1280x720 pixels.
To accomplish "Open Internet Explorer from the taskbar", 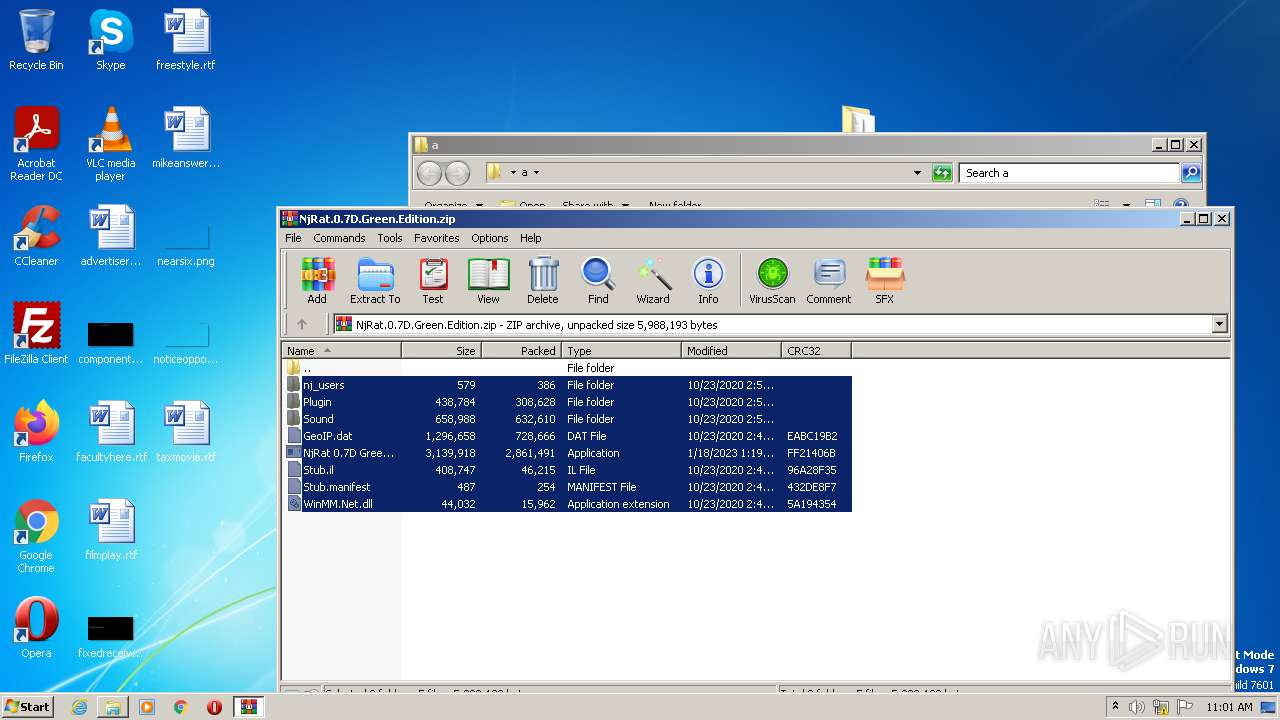I will click(x=79, y=707).
